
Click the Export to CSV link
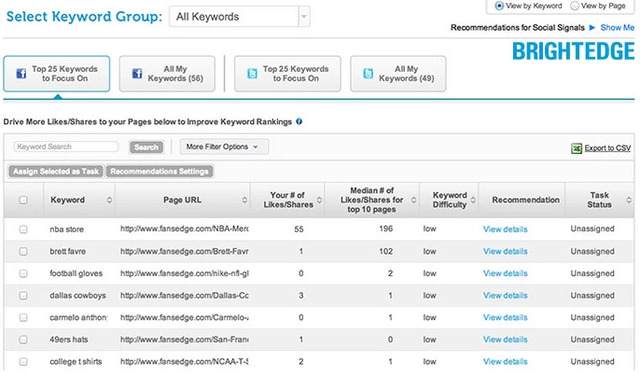point(607,148)
